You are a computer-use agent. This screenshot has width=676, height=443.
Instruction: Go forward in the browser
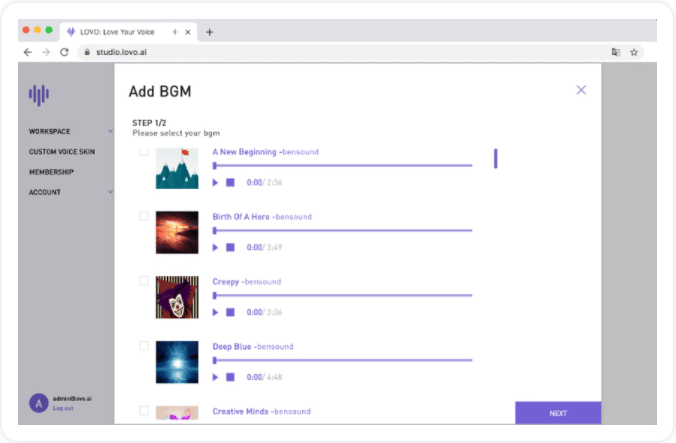click(46, 52)
